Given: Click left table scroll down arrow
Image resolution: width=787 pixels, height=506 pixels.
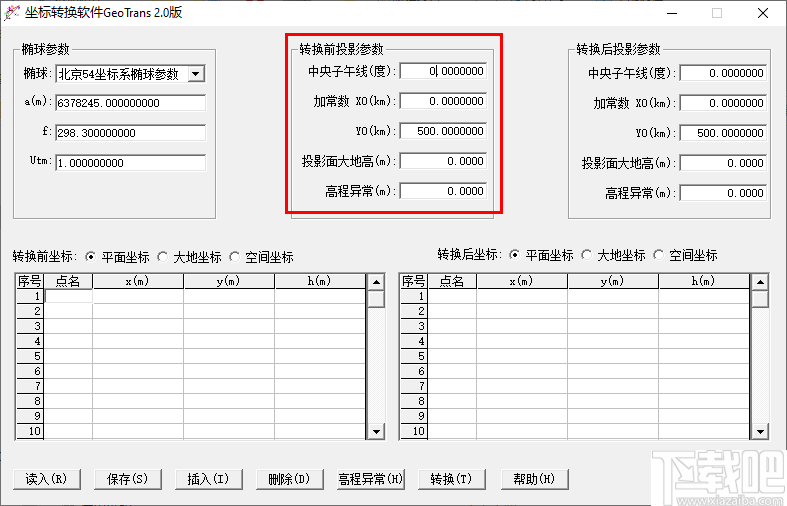Looking at the screenshot, I should tap(376, 431).
